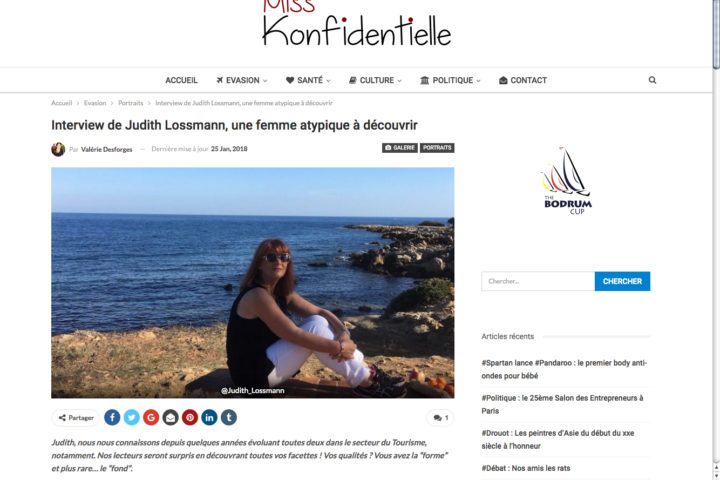Pin article with Pinterest icon
720x480 pixels.
click(190, 418)
